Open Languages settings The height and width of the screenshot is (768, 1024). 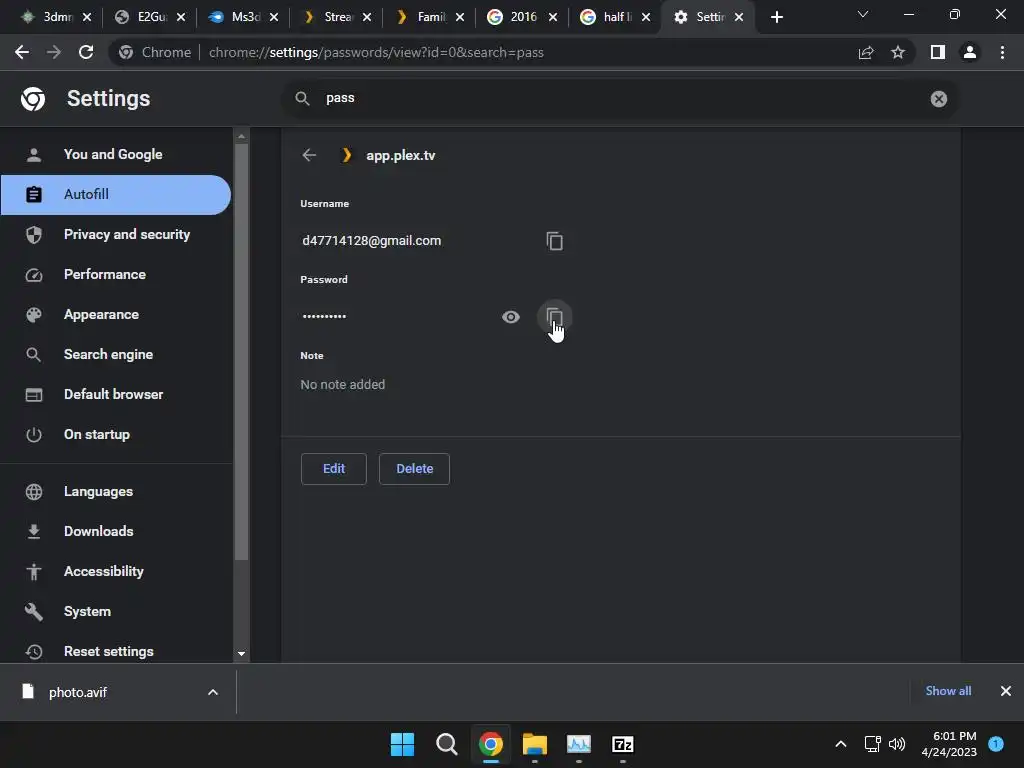coord(116,491)
